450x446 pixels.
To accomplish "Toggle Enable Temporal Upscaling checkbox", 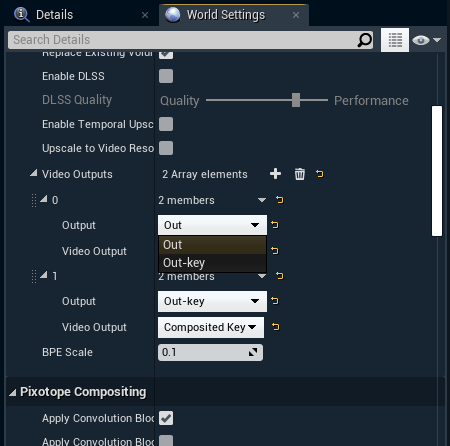I will click(x=166, y=124).
